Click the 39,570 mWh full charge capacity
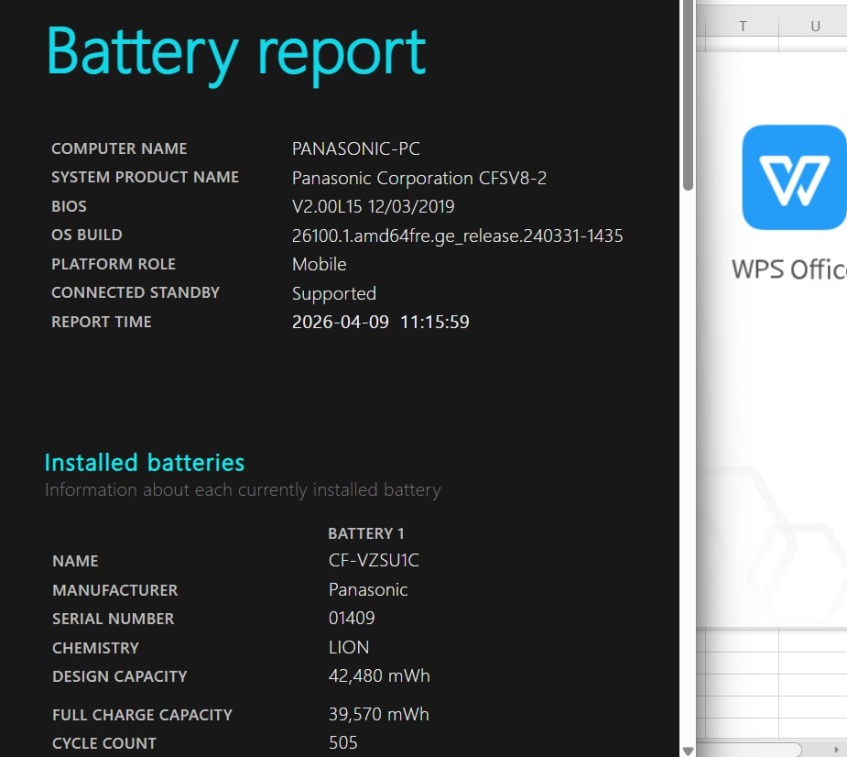 click(x=379, y=714)
